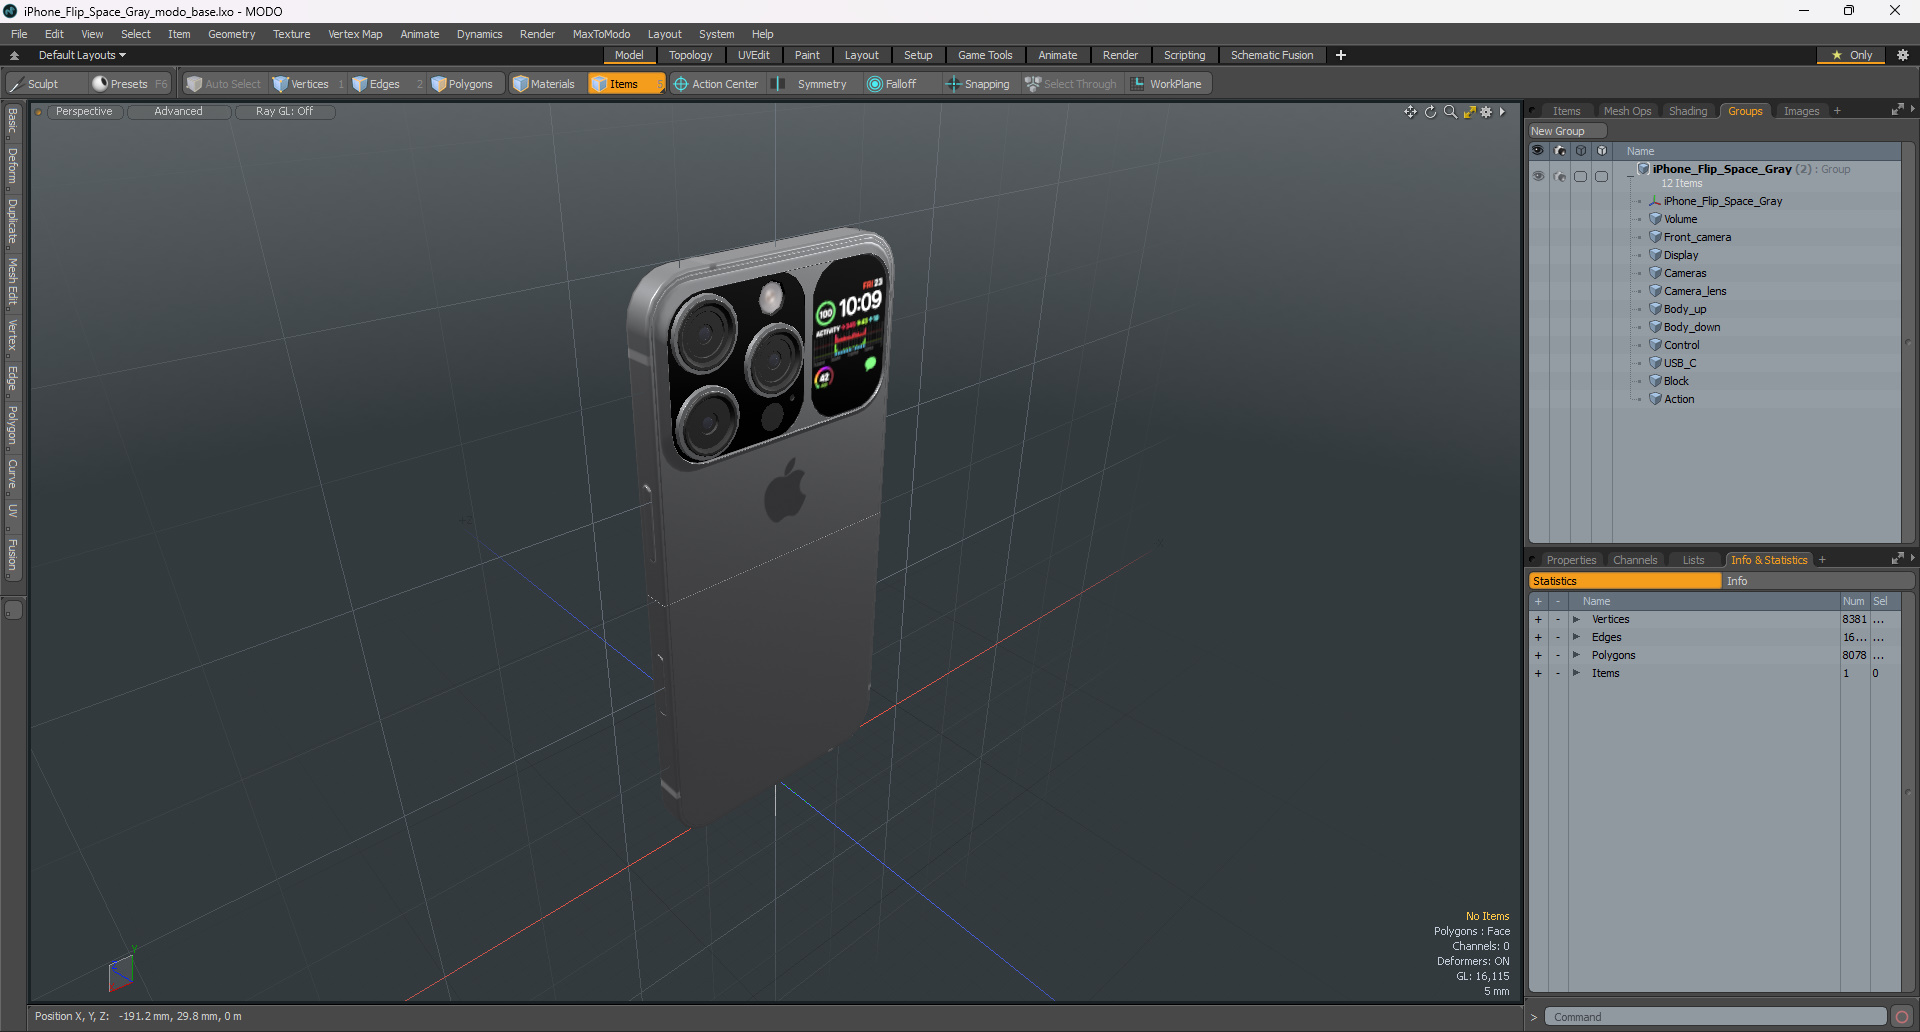
Task: Click the render camera column header icon
Action: tap(1560, 151)
